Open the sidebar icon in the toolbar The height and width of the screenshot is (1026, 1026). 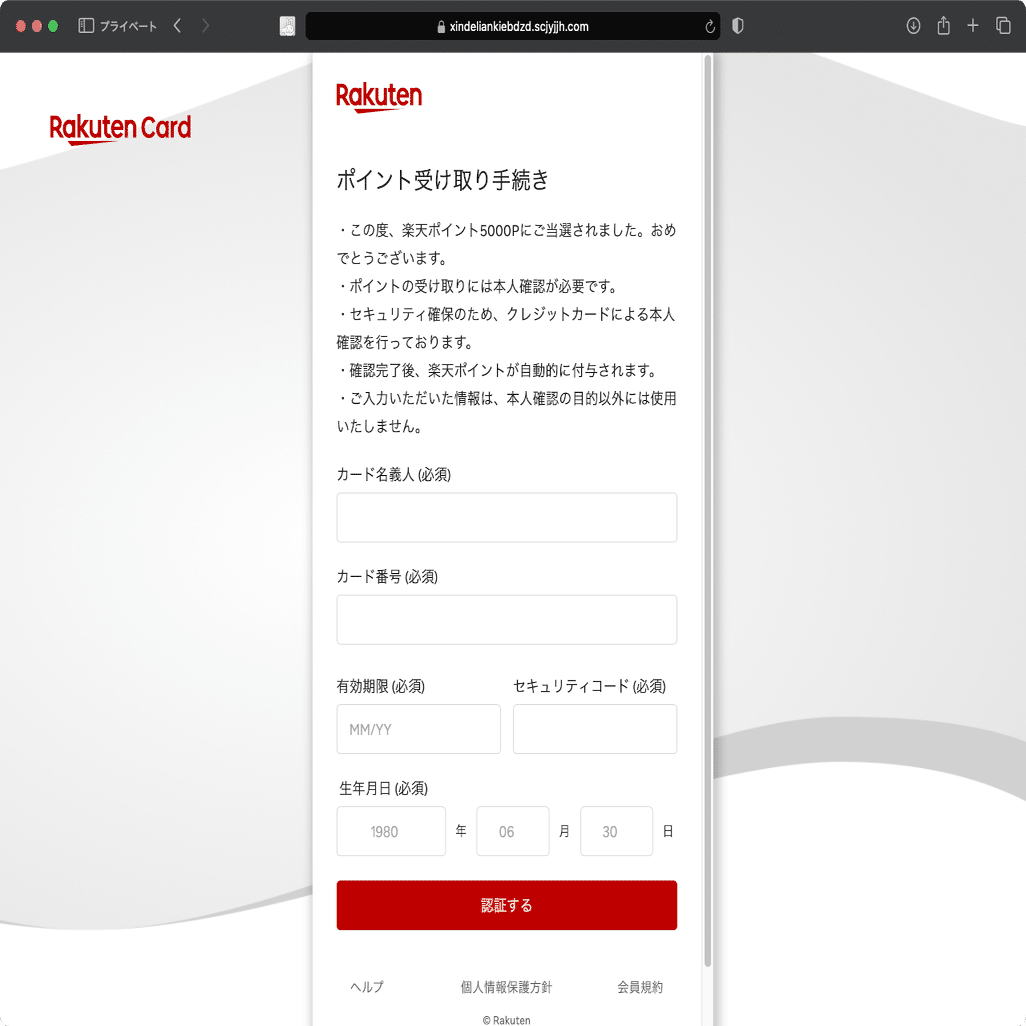click(x=85, y=26)
